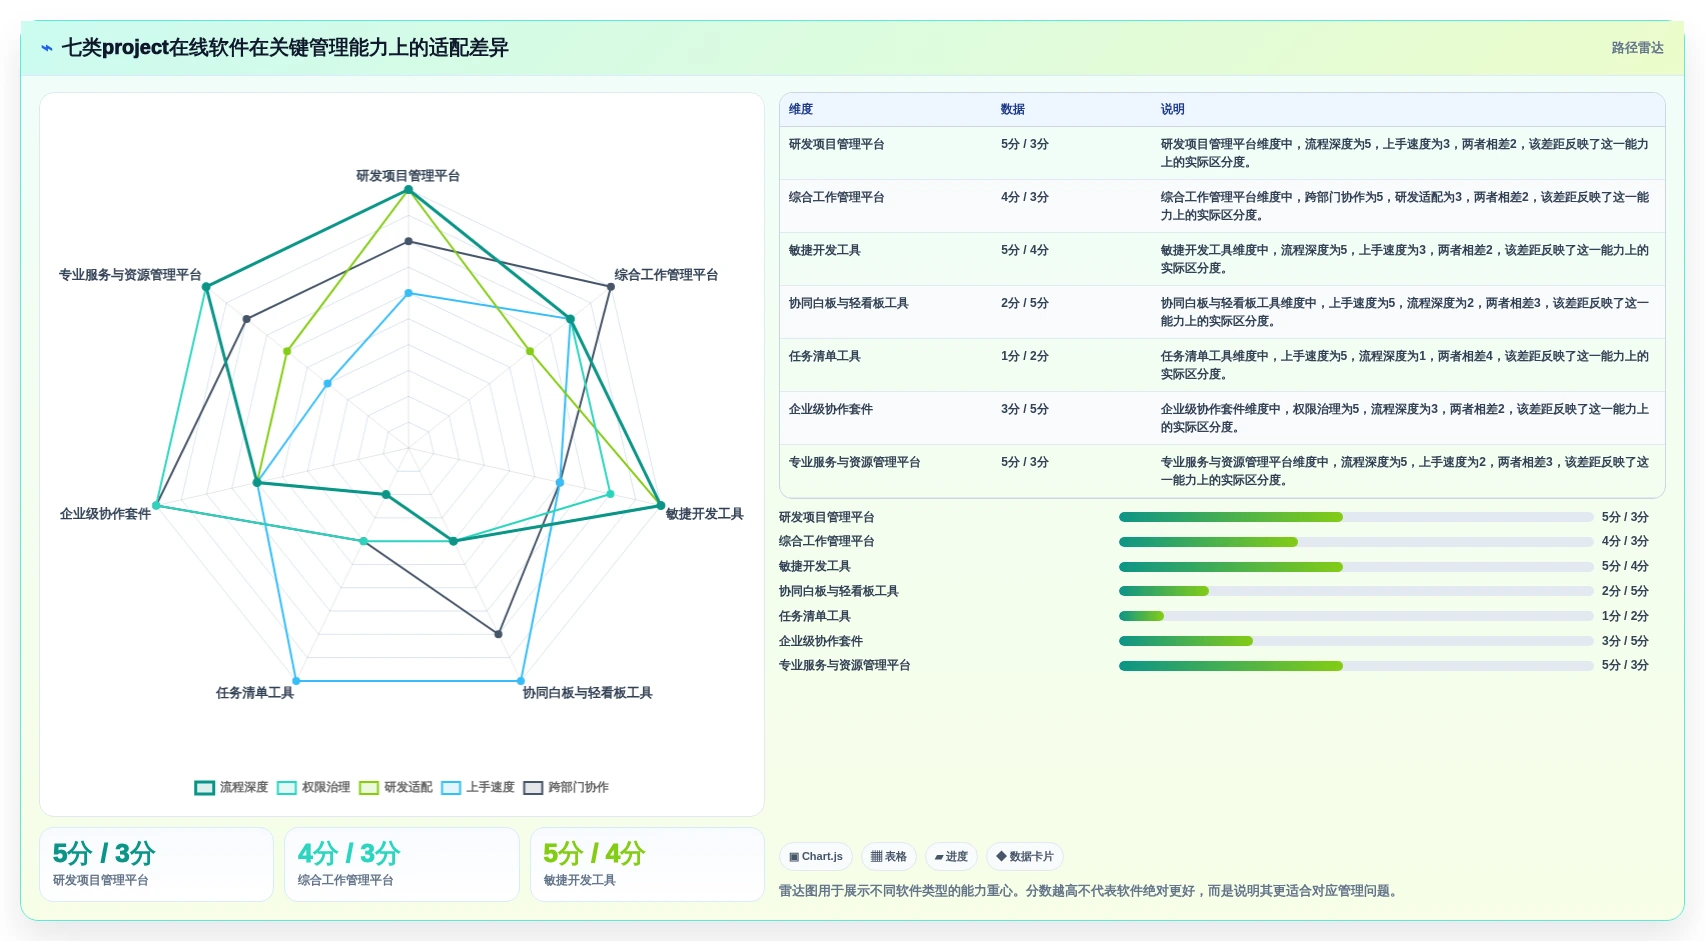Click the 表格 tag
Screen dimensions: 1705x941
coord(888,856)
